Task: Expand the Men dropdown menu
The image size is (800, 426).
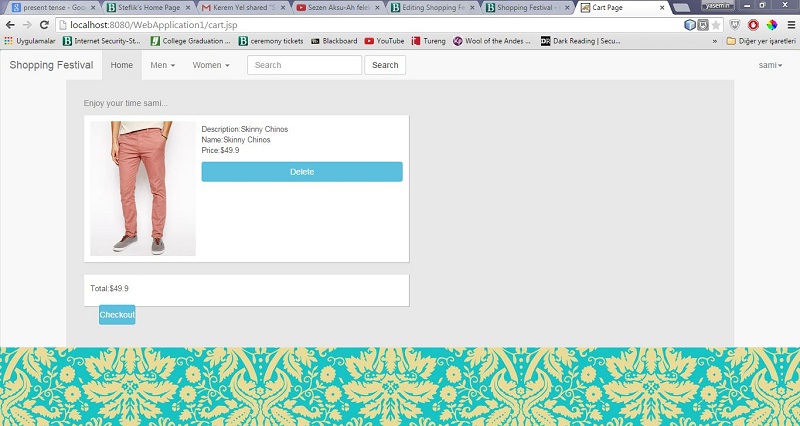Action: [162, 65]
